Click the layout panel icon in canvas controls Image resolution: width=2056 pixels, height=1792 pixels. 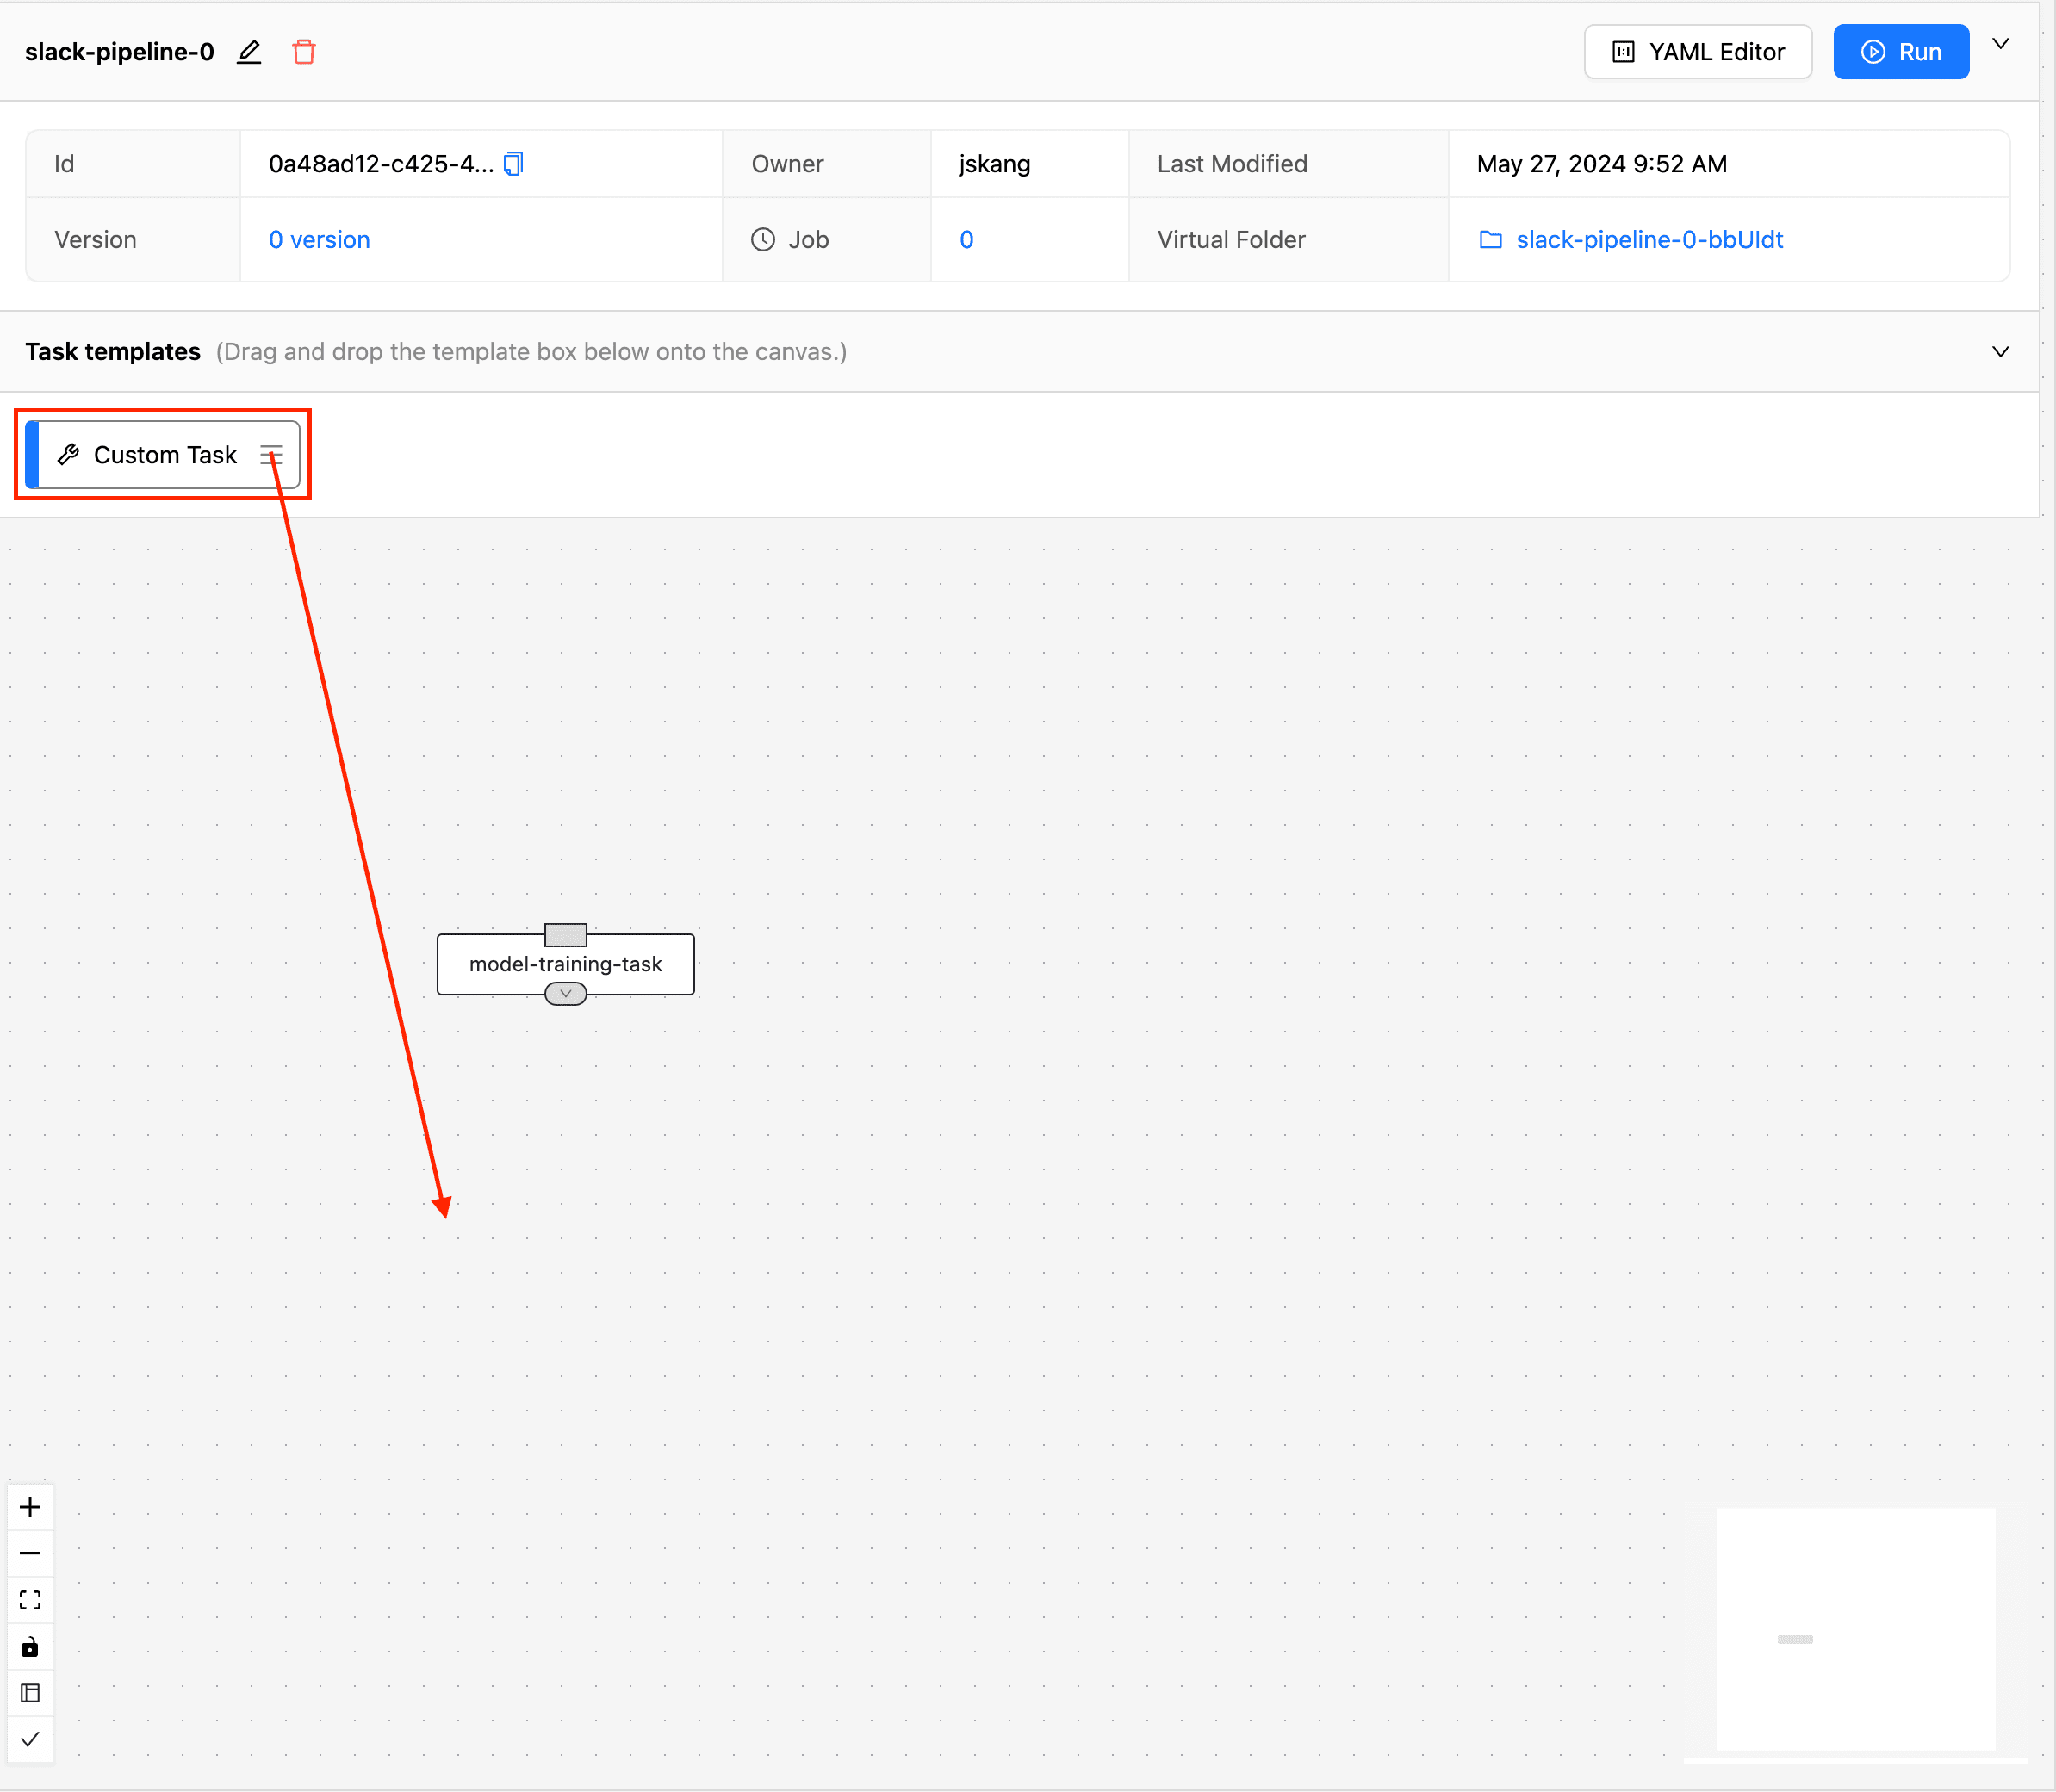[30, 1693]
